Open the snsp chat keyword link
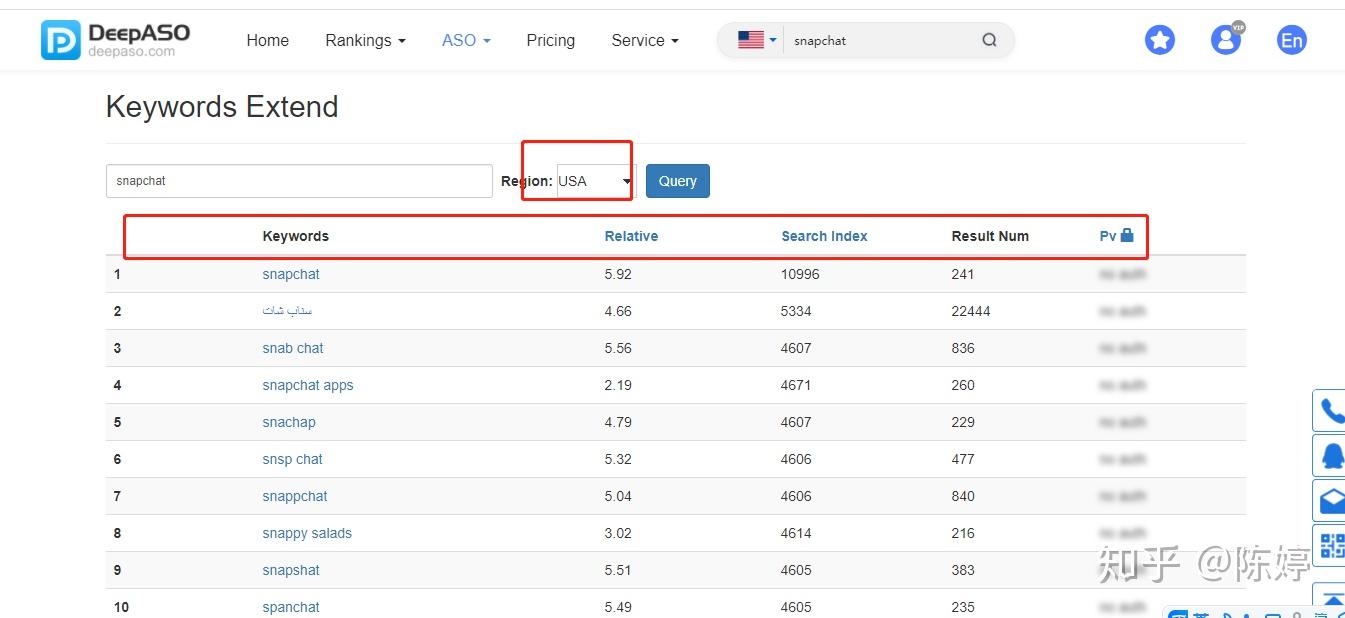The image size is (1345, 618). (293, 459)
